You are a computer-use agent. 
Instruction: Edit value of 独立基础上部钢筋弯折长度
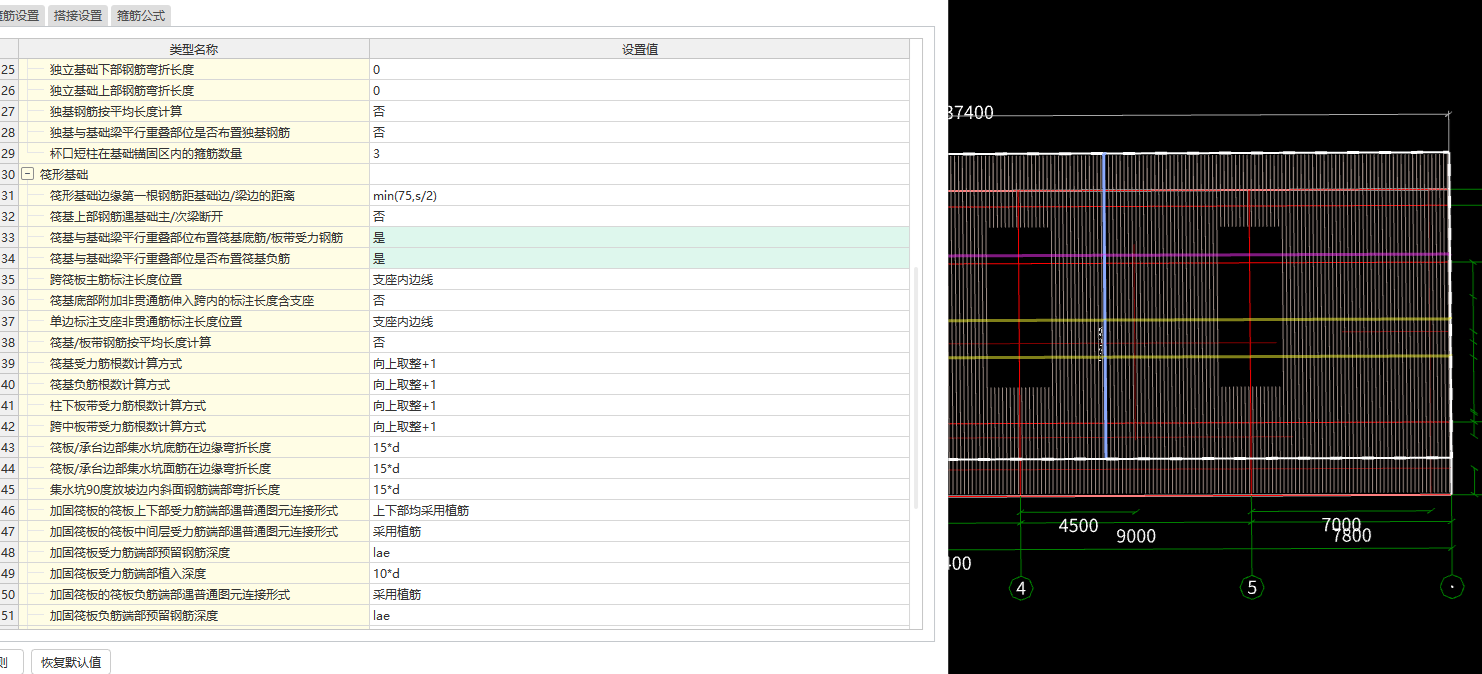[640, 91]
